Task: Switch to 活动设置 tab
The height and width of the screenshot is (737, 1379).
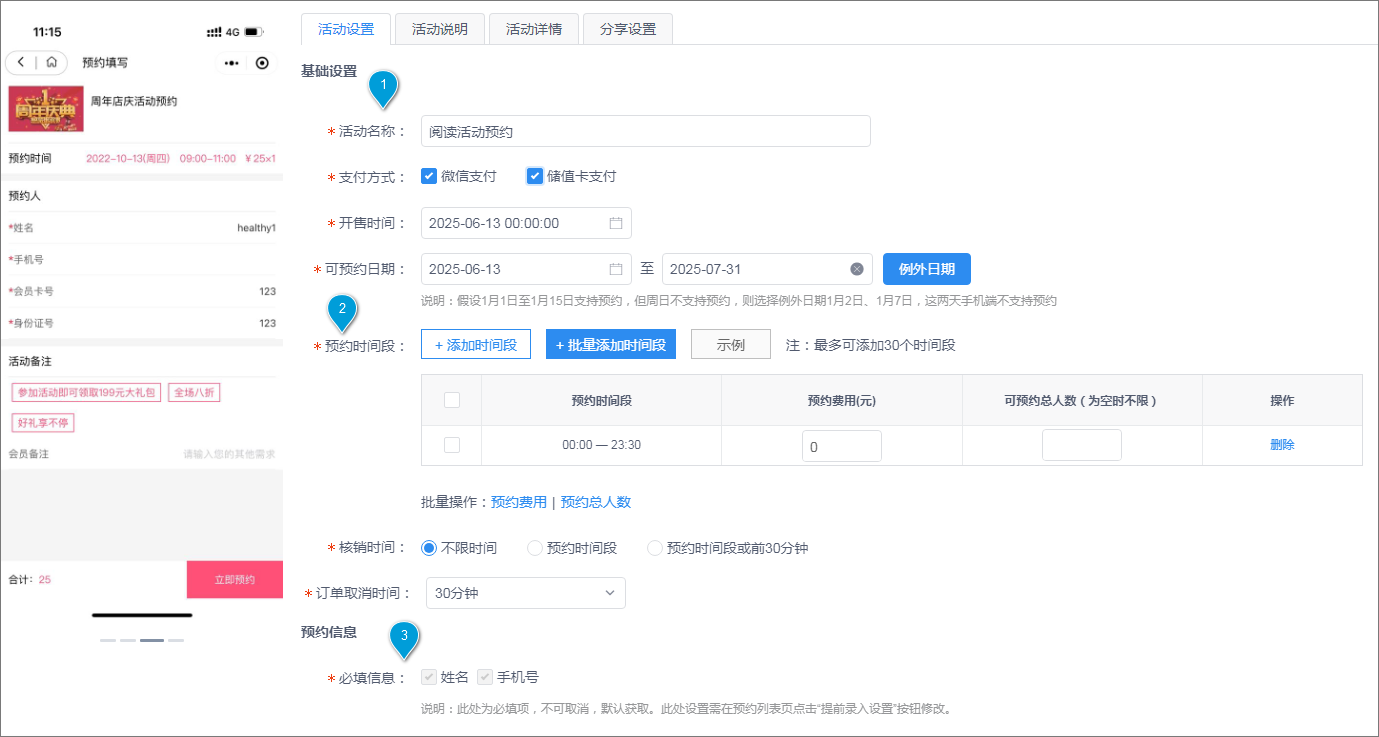Action: [346, 29]
